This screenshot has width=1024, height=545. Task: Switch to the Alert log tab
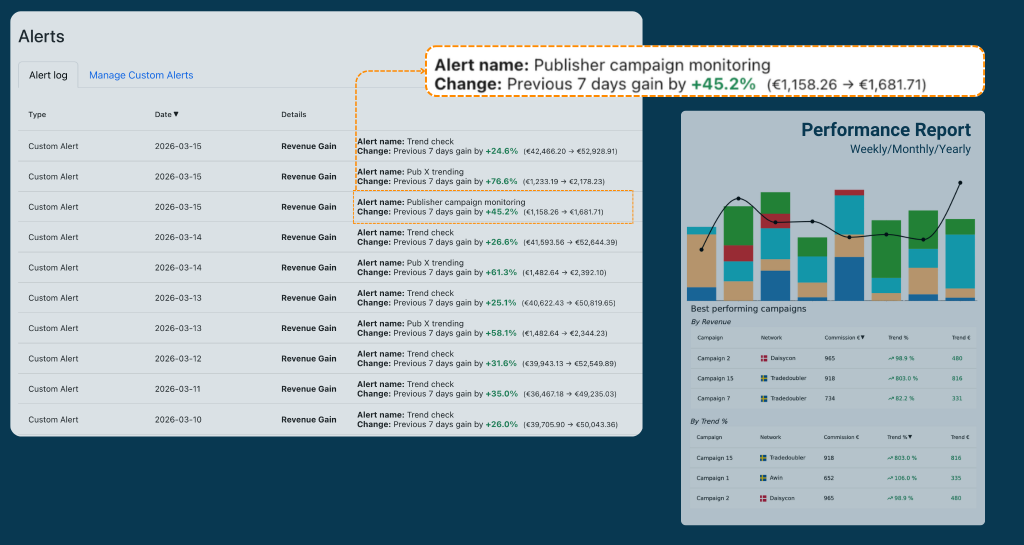(x=48, y=75)
